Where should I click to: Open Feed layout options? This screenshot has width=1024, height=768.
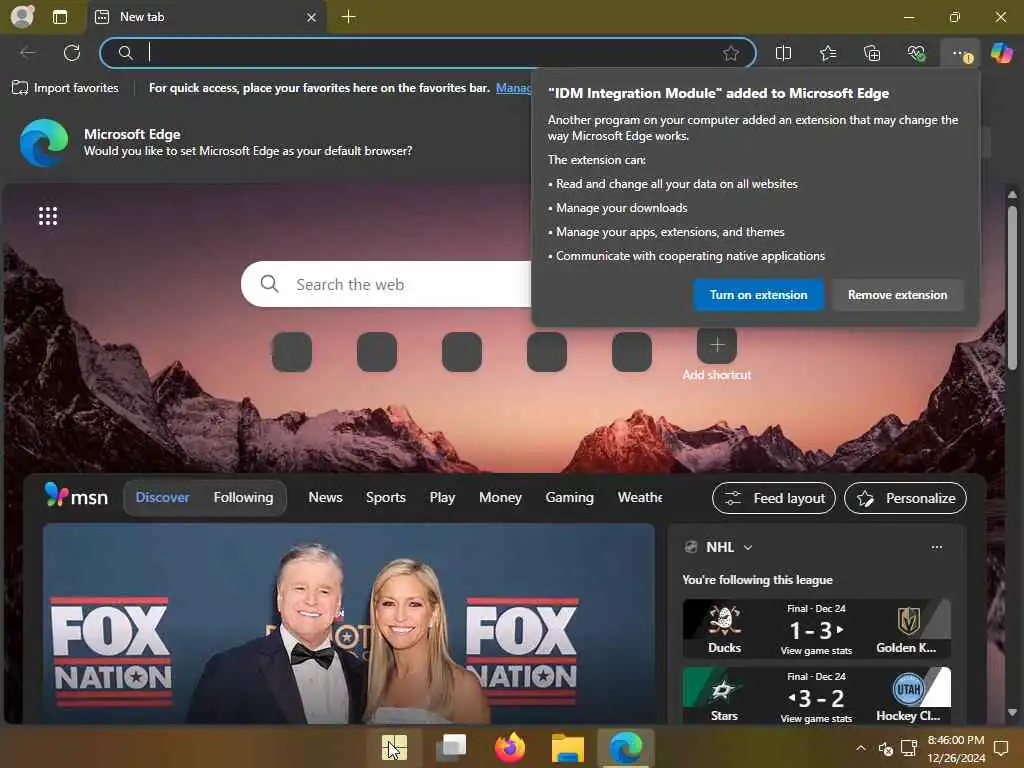[x=774, y=498]
